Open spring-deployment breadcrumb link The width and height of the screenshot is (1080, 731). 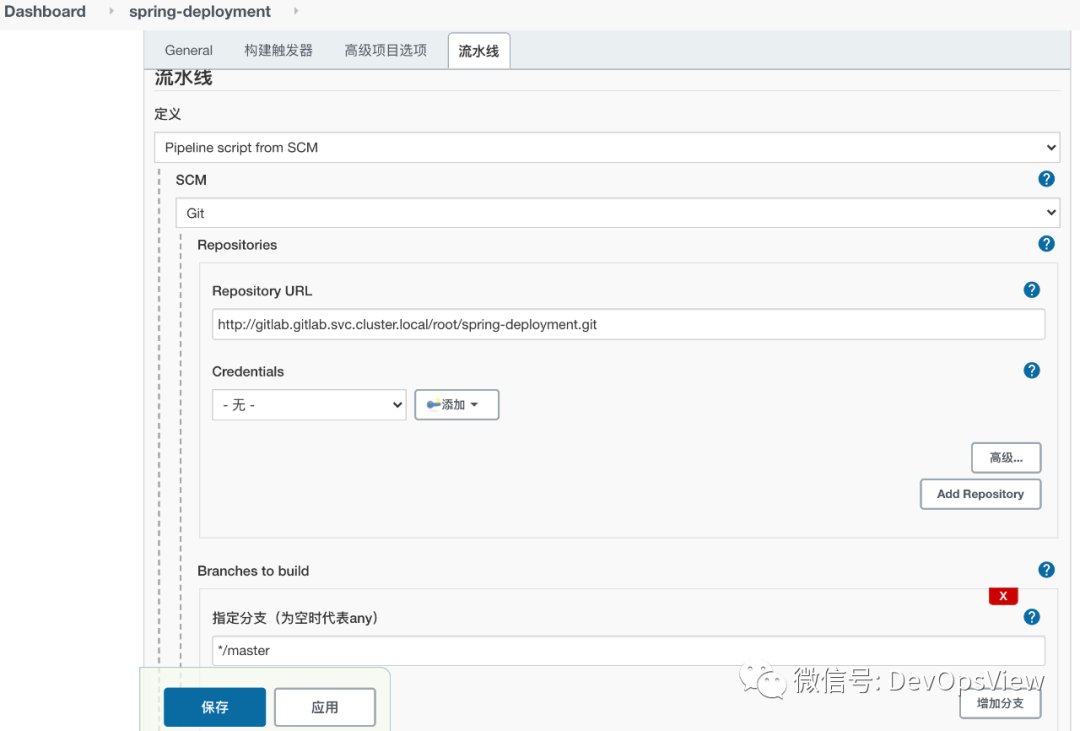pos(200,12)
